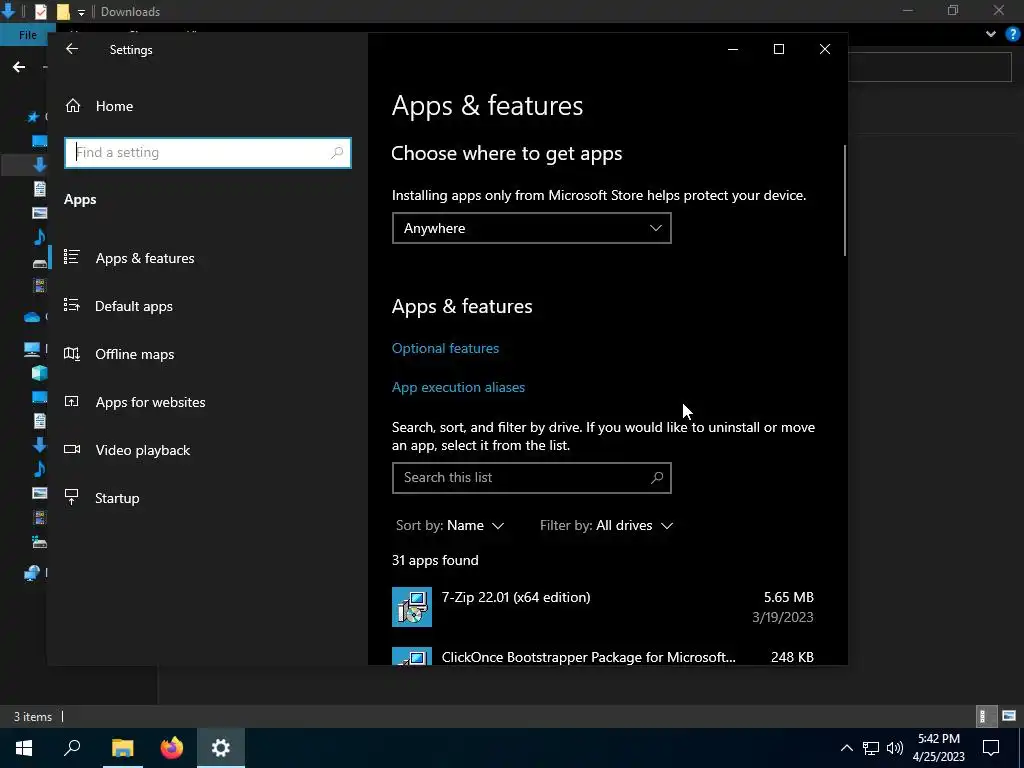This screenshot has width=1024, height=768.
Task: Click the OneDrive cloud icon in Explorer pane
Action: pos(32,317)
